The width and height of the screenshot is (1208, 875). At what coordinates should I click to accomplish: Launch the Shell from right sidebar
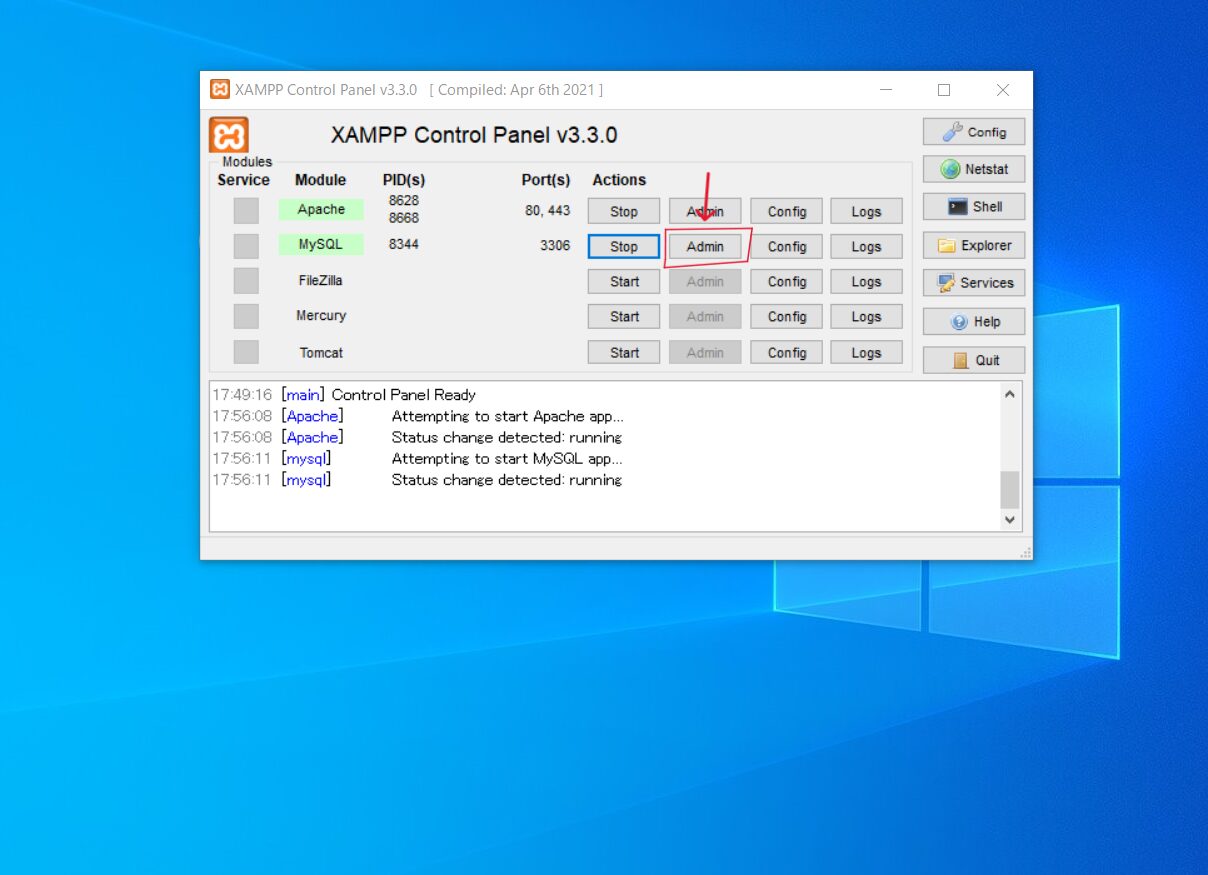point(974,207)
